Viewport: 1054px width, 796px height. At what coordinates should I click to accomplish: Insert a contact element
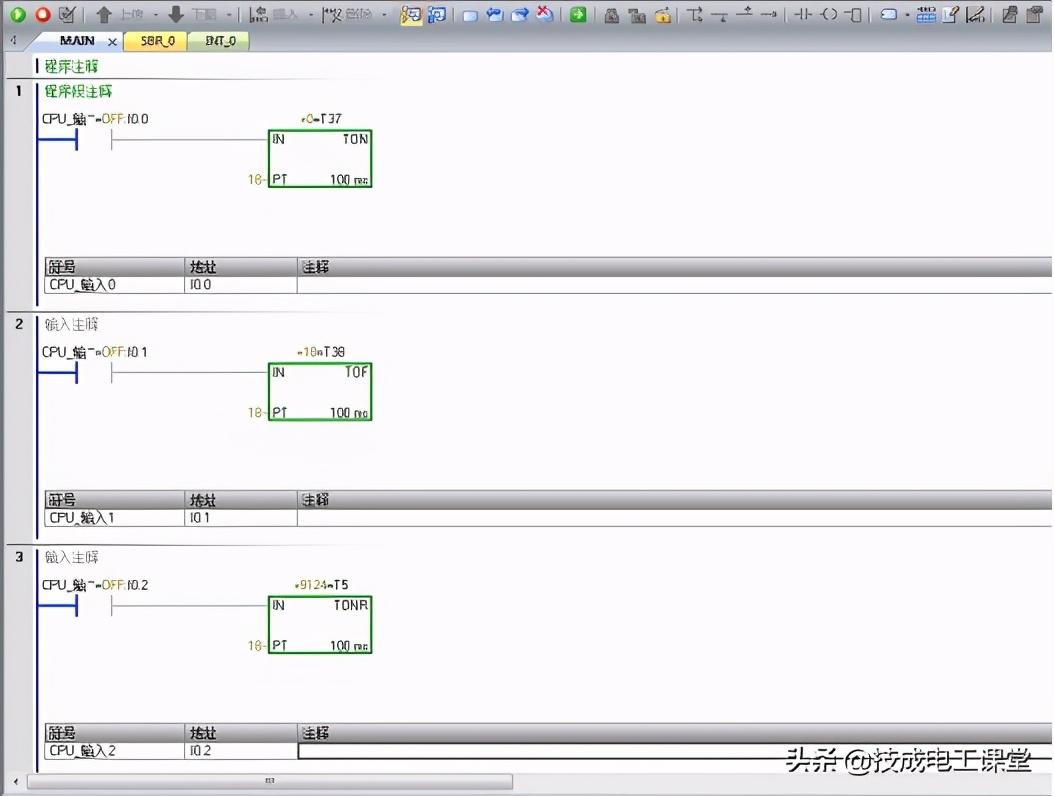[803, 14]
